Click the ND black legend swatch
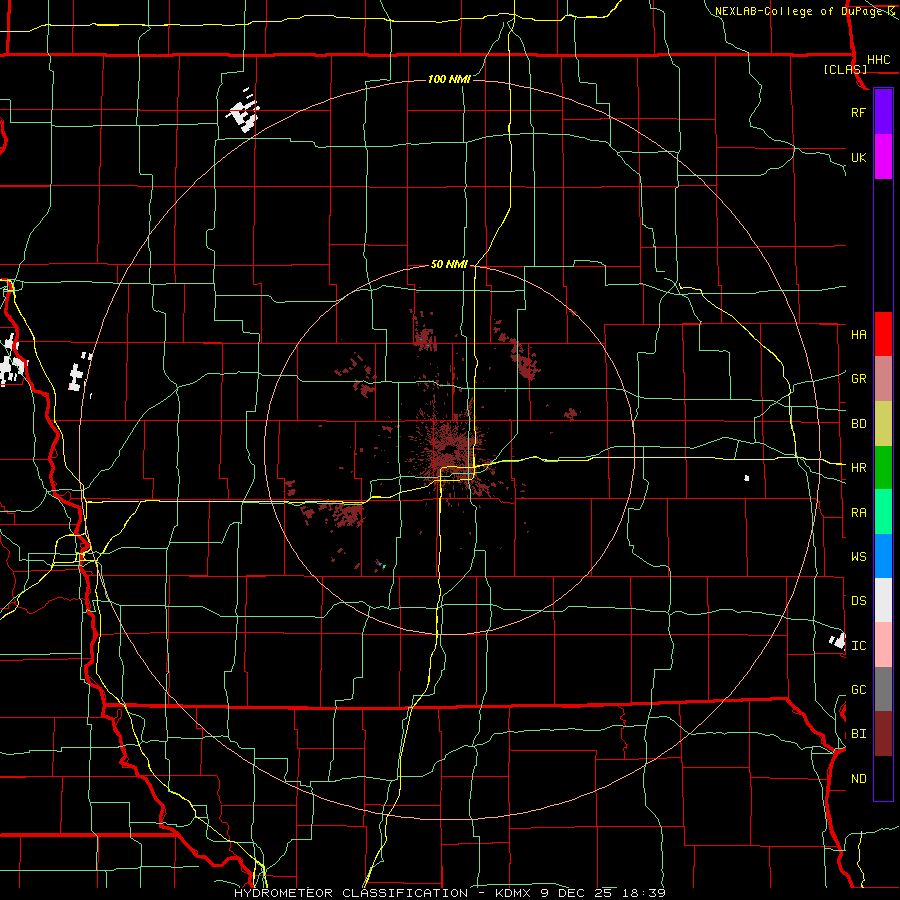Image resolution: width=900 pixels, height=900 pixels. (883, 778)
